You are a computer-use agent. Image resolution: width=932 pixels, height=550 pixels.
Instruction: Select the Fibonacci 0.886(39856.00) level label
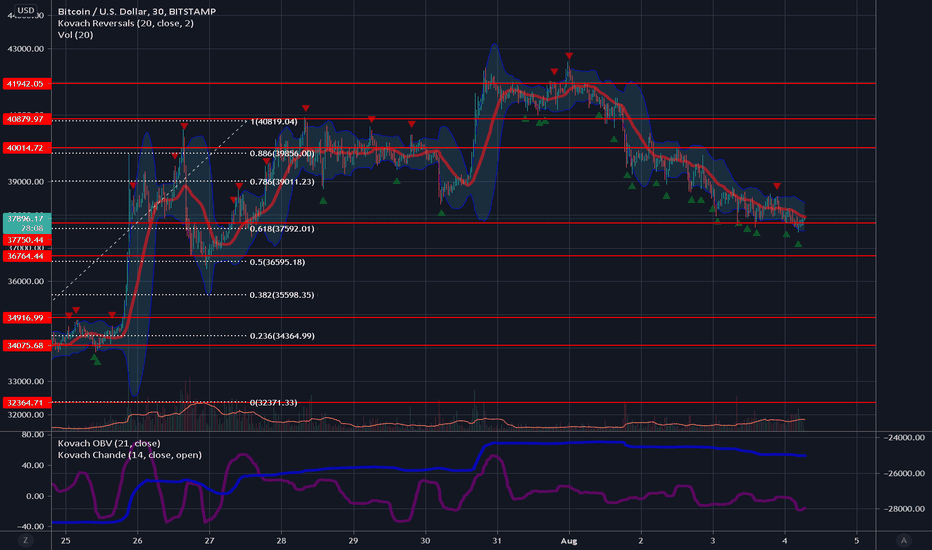tap(282, 153)
